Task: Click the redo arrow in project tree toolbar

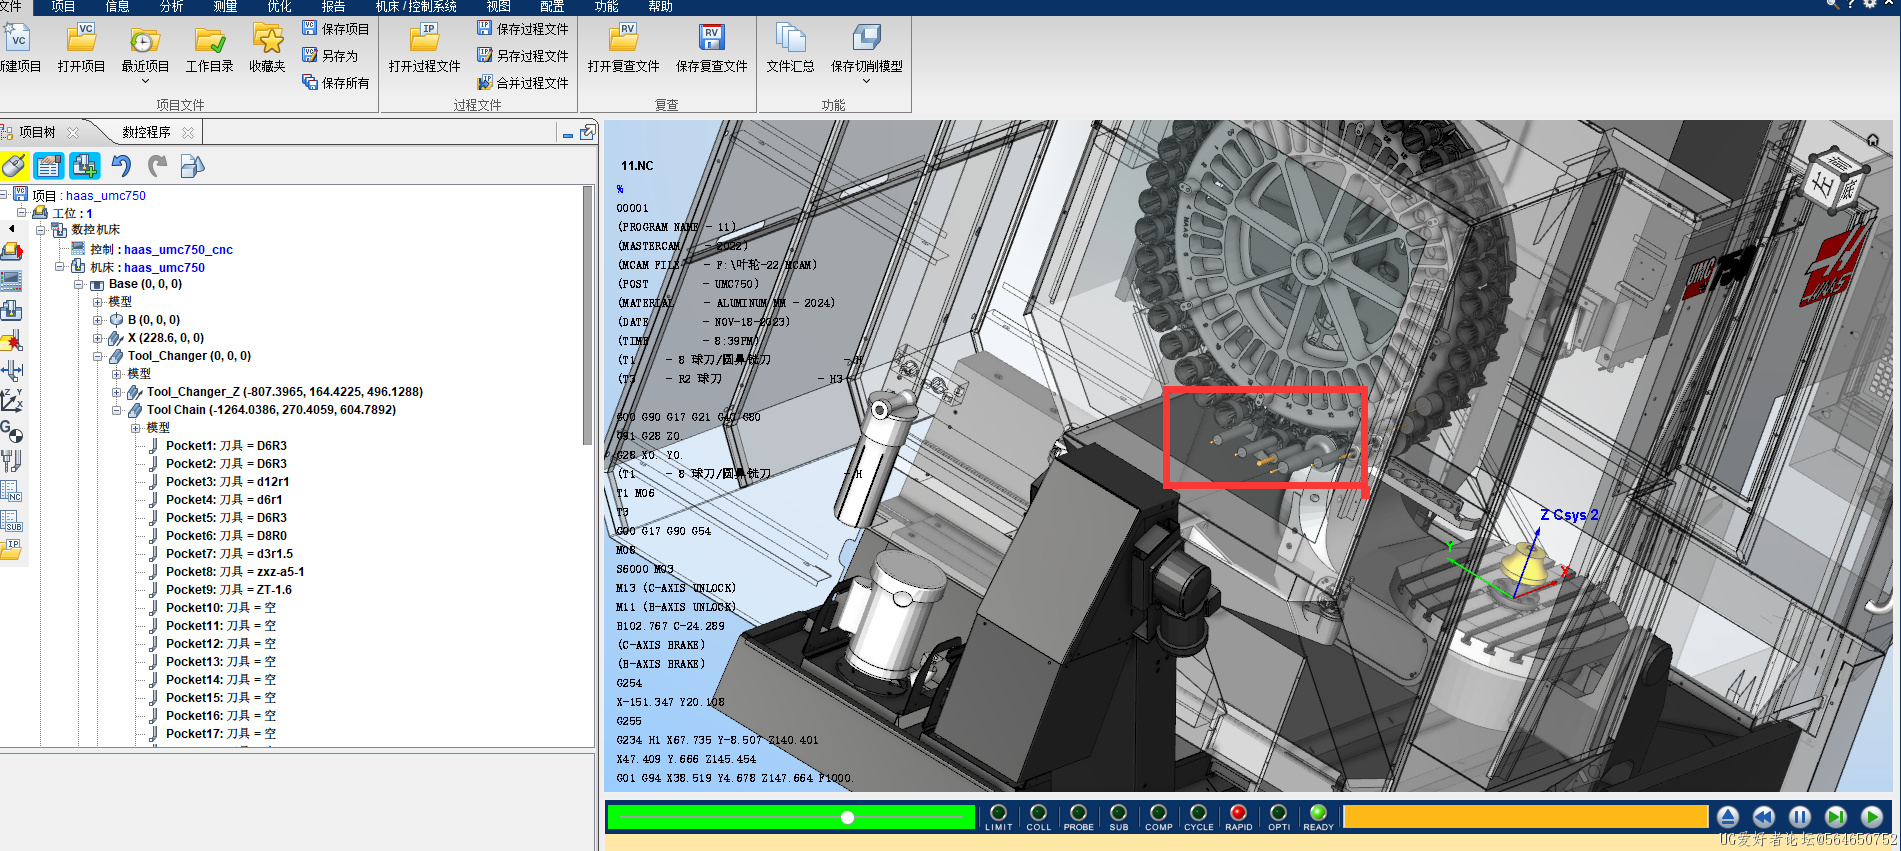Action: 157,166
